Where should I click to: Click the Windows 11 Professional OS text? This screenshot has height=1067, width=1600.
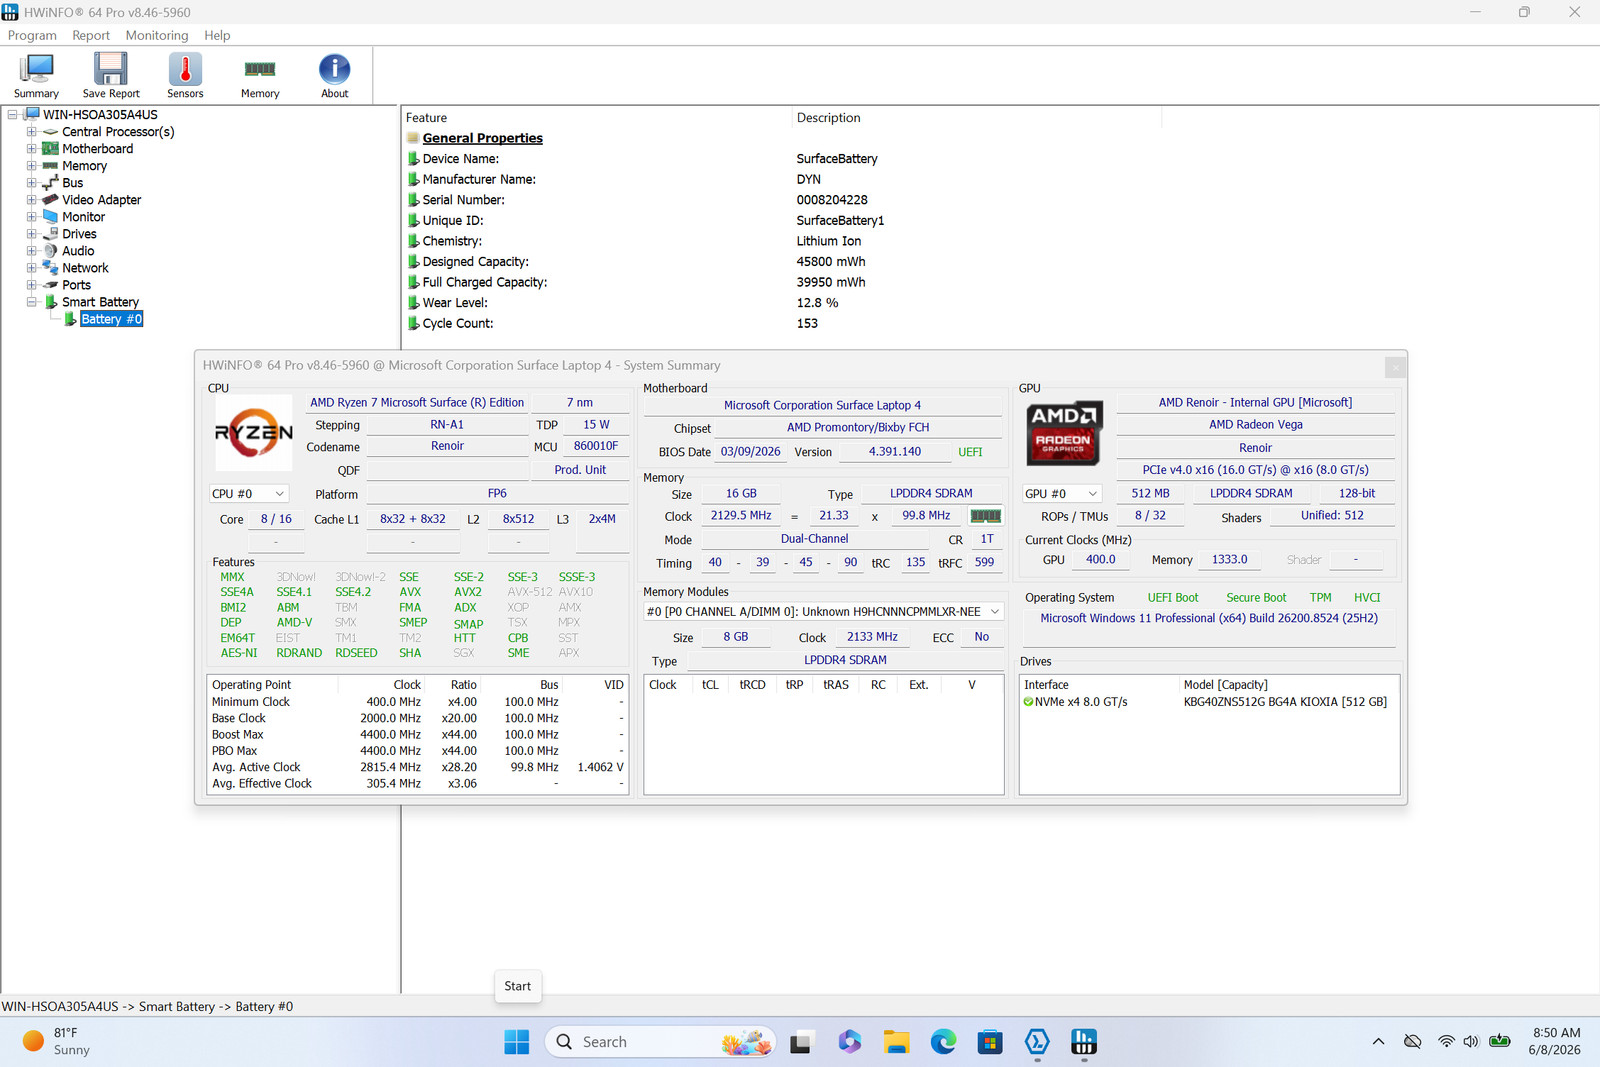click(x=1209, y=619)
